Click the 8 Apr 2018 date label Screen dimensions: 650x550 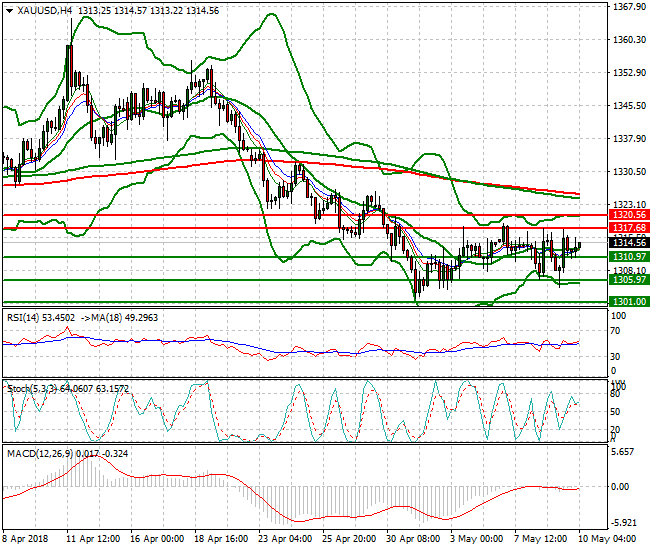pos(25,539)
